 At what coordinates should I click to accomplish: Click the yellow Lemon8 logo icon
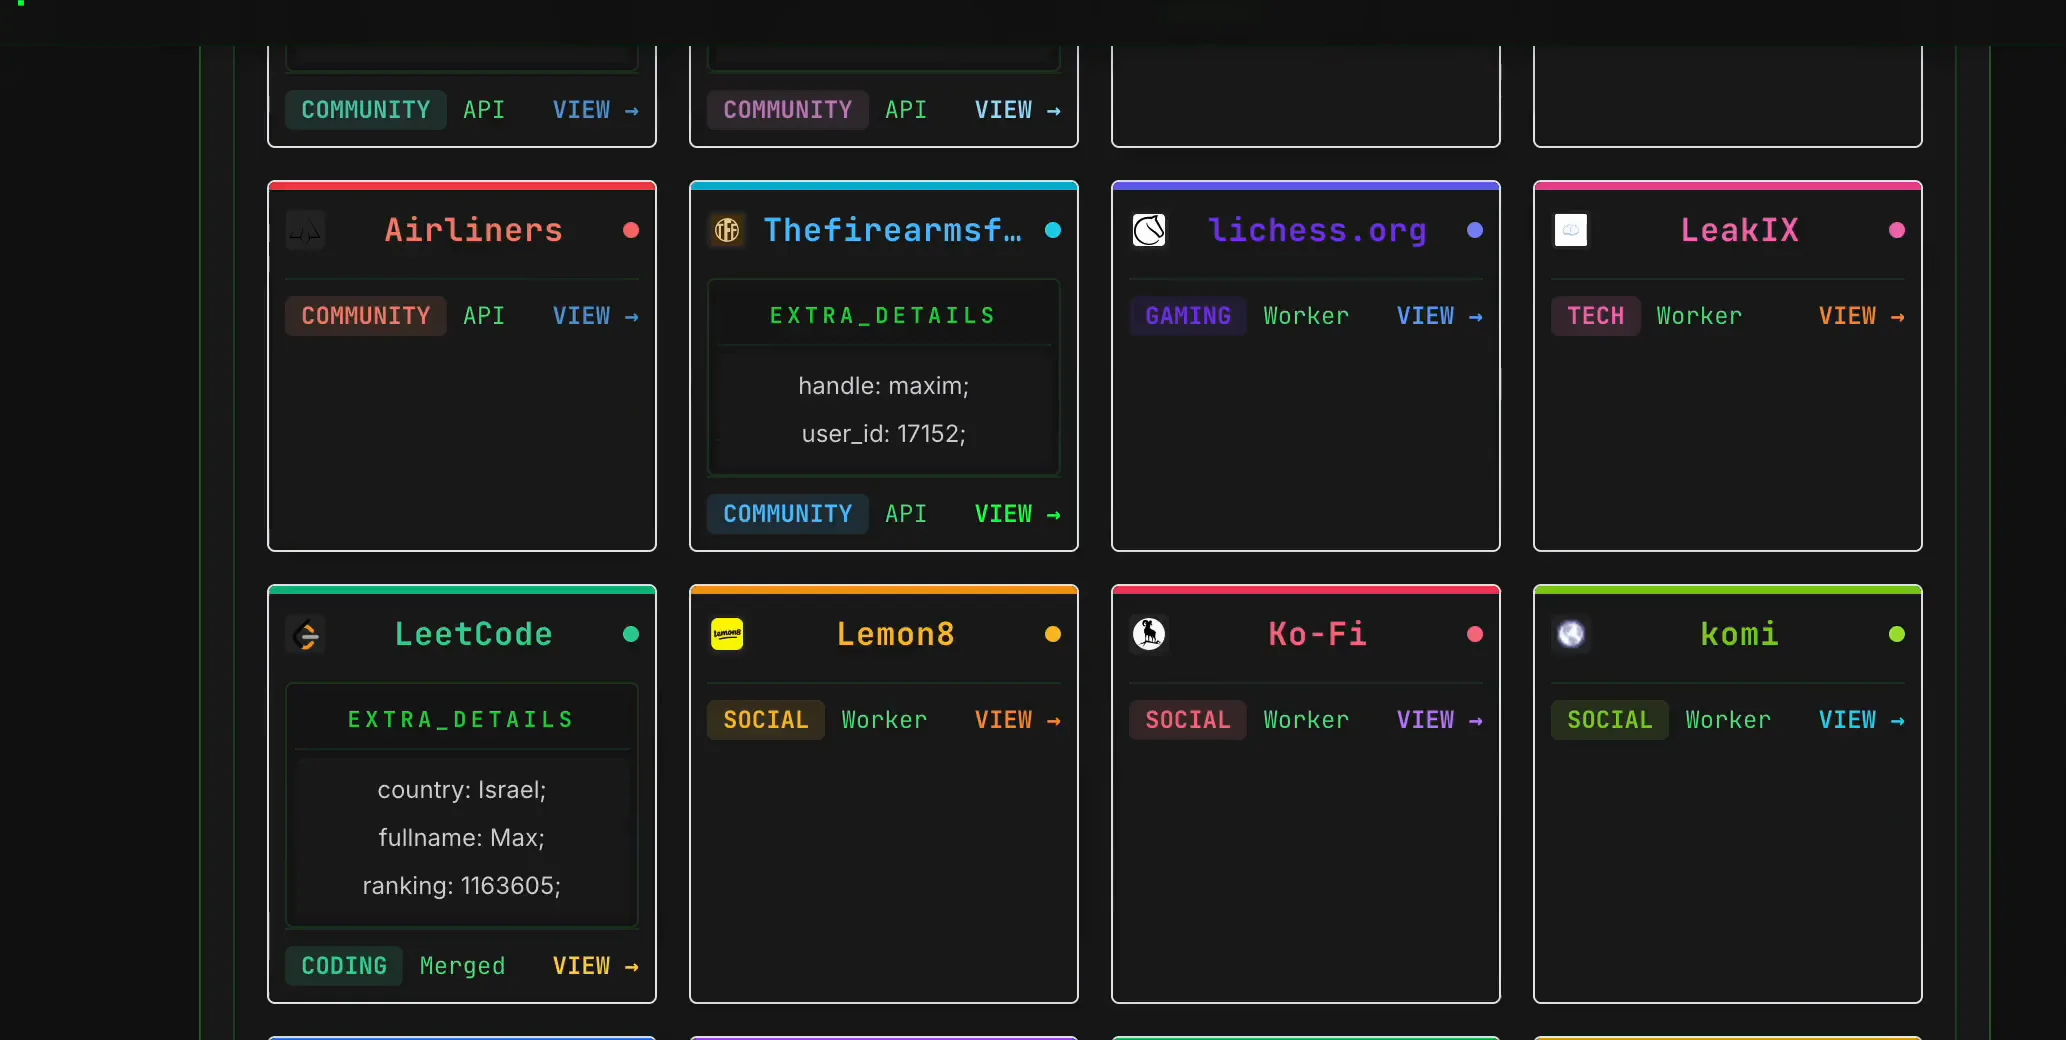[x=727, y=635]
